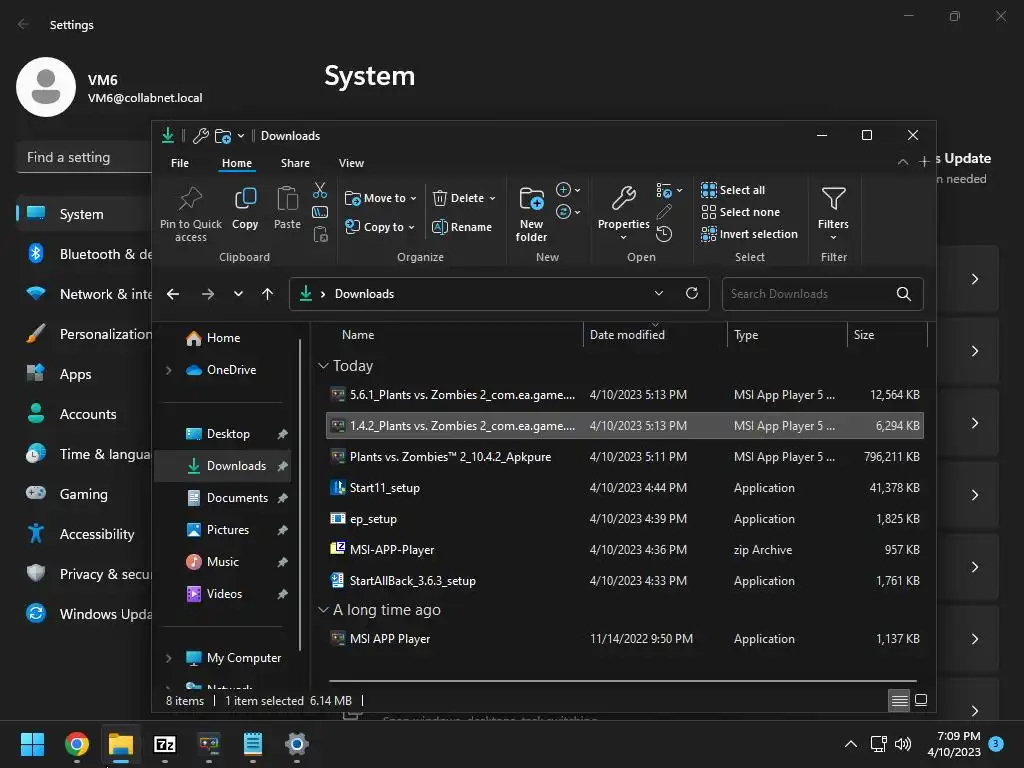This screenshot has width=1024, height=768.
Task: Go forward in File Explorer navigation
Action: (x=208, y=294)
